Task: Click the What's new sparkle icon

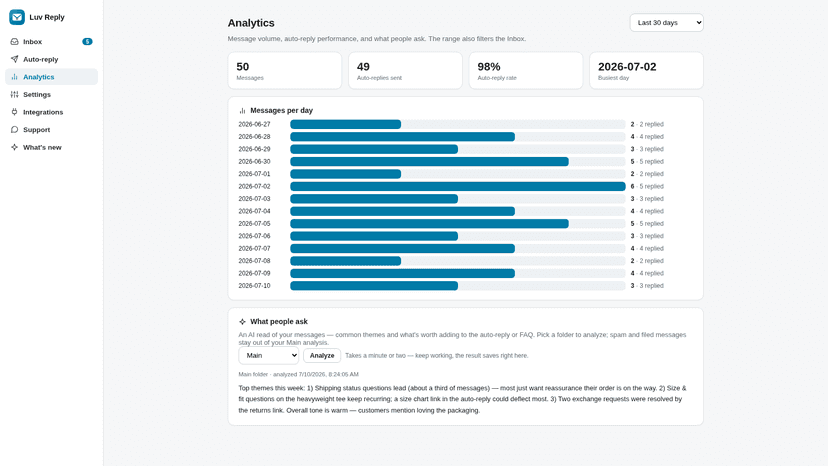Action: click(14, 147)
